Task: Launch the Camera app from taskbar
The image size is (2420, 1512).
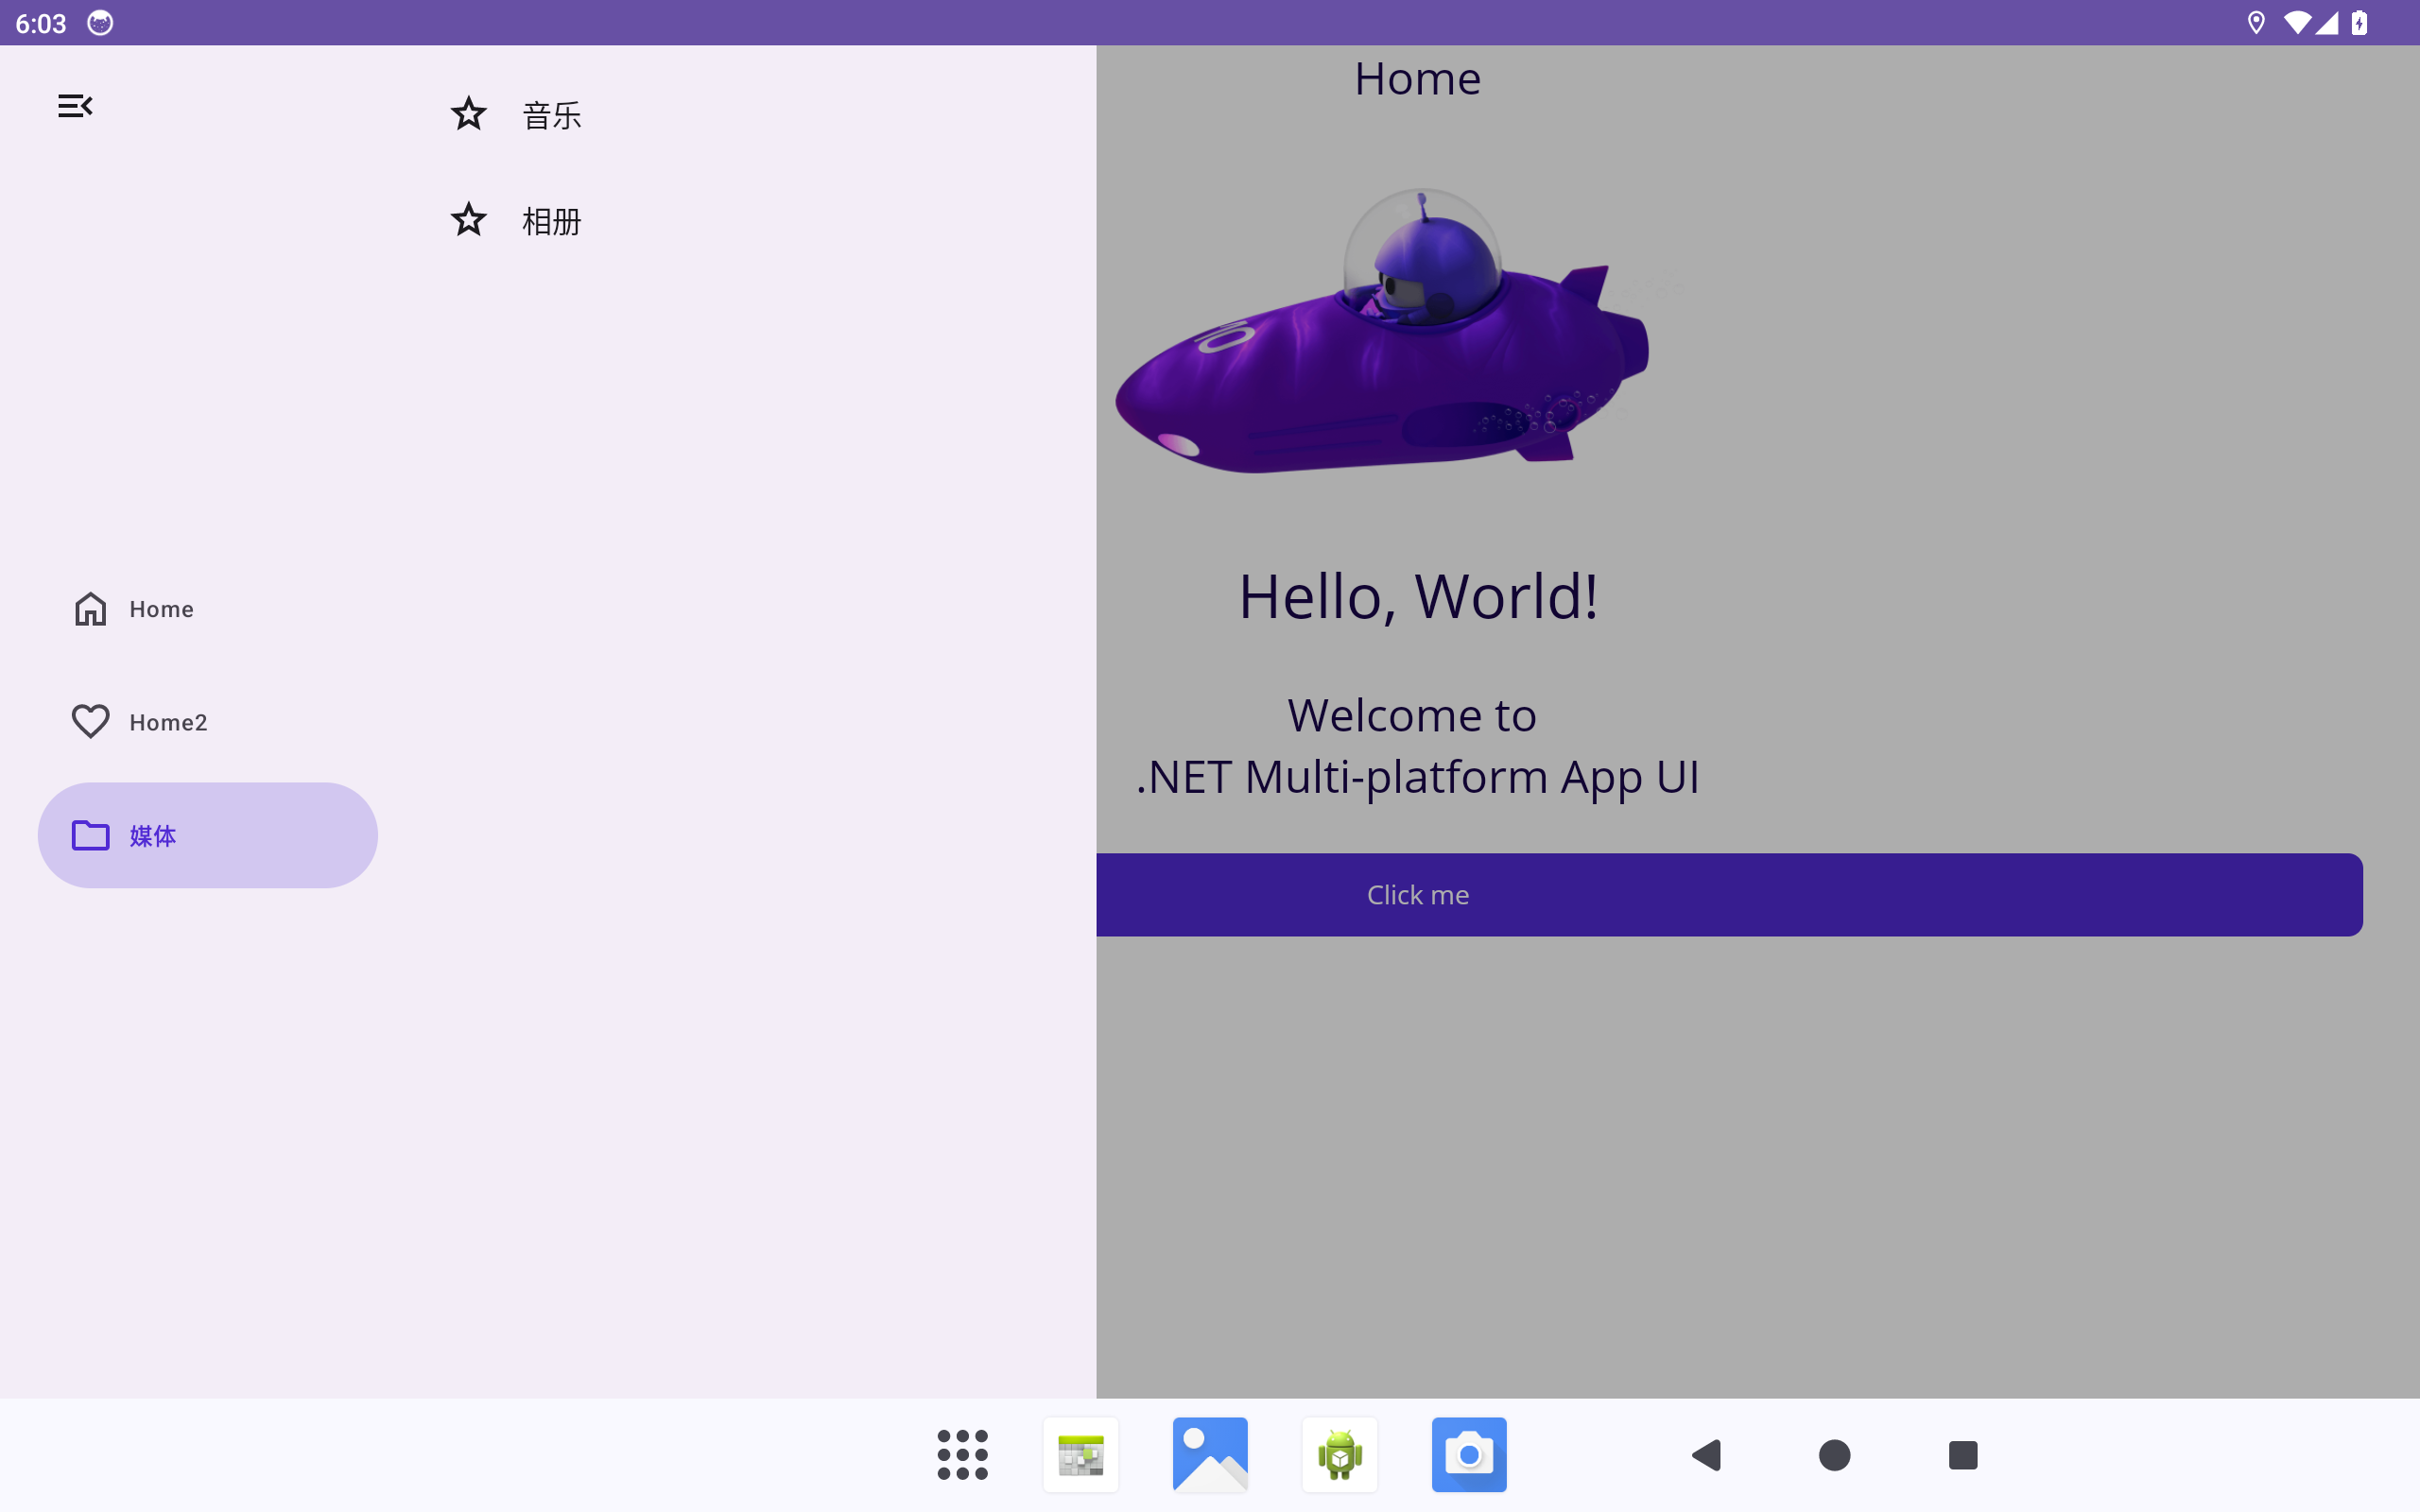Action: coord(1469,1454)
